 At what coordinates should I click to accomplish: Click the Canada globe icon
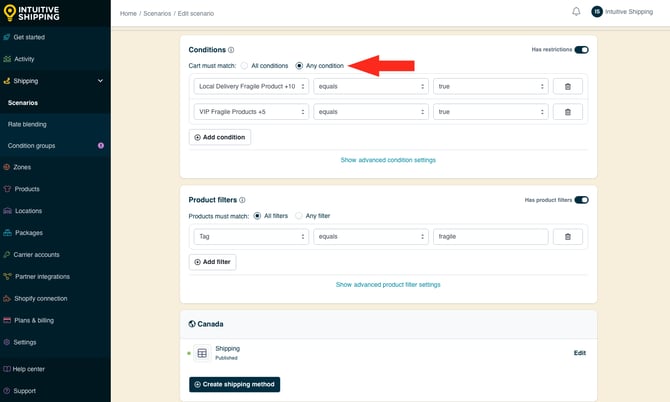(192, 324)
